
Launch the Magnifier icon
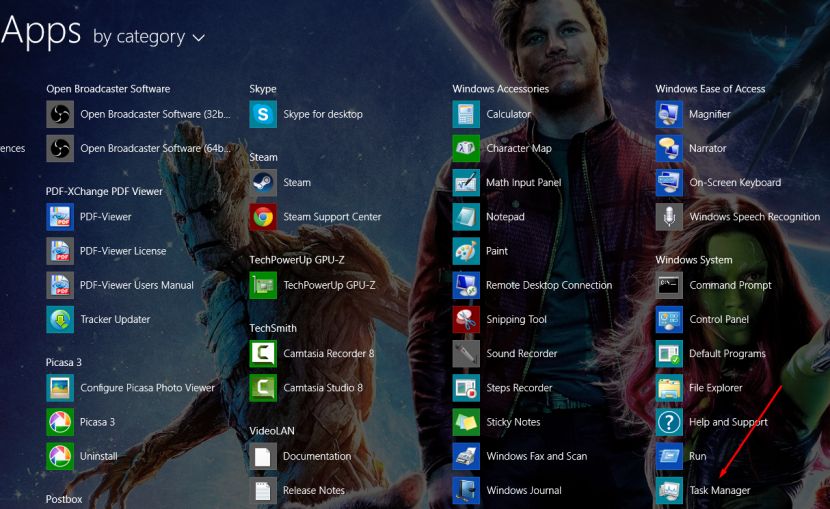(669, 114)
